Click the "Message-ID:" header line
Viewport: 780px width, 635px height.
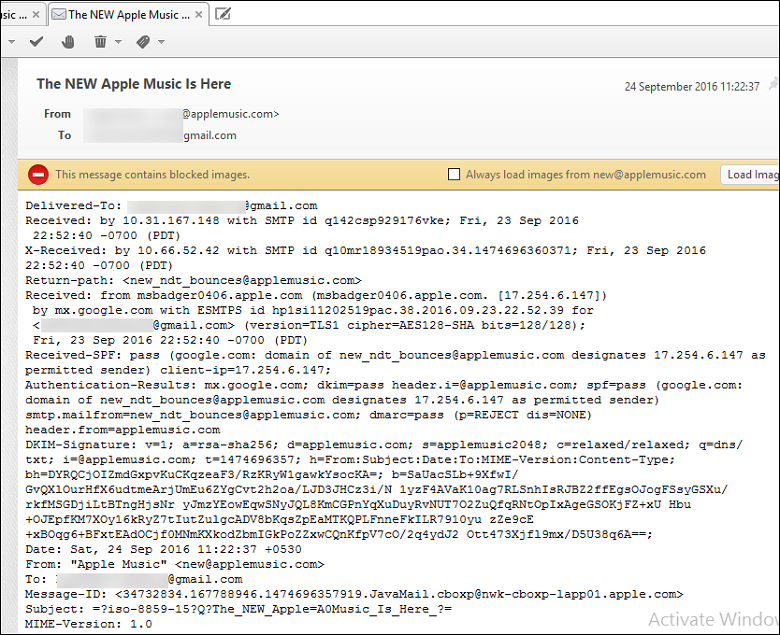(x=354, y=594)
